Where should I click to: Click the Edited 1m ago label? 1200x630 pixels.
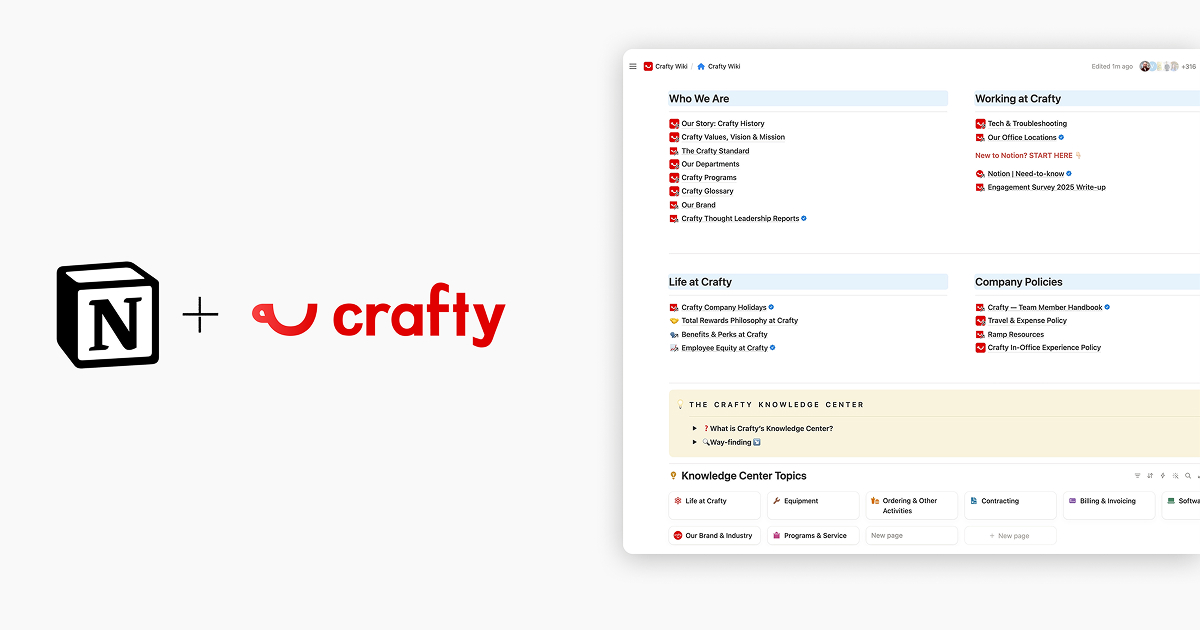point(1112,67)
